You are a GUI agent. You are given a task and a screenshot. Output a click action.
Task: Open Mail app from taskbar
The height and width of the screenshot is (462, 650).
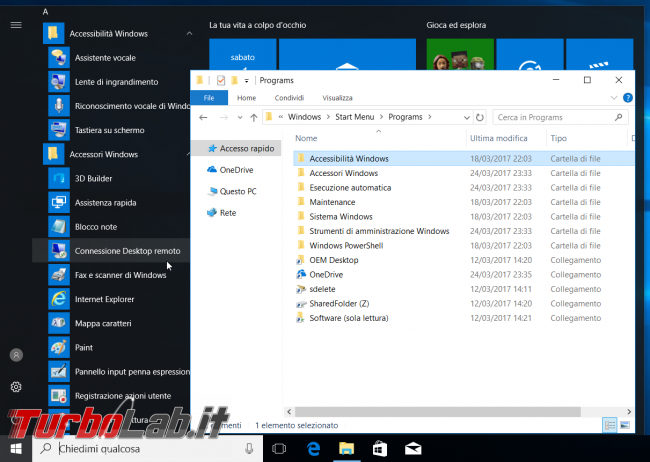coord(413,448)
